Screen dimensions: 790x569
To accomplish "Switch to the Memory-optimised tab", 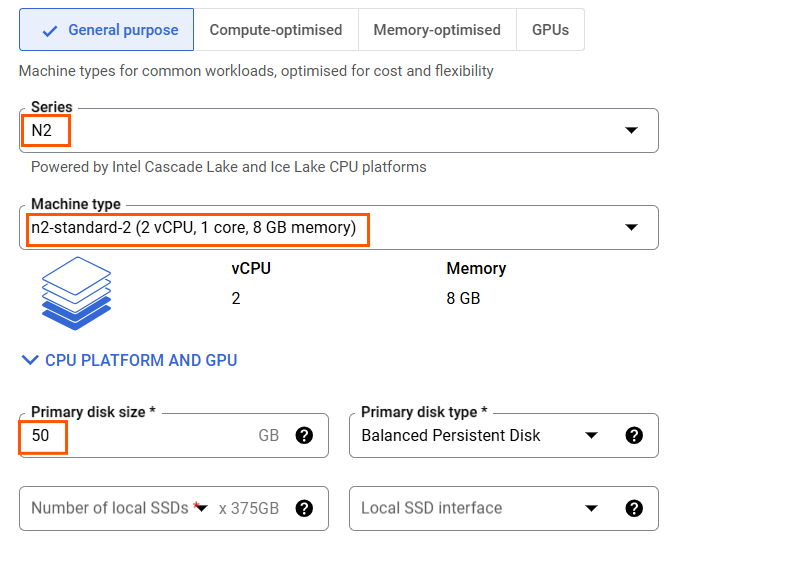I will coord(437,30).
